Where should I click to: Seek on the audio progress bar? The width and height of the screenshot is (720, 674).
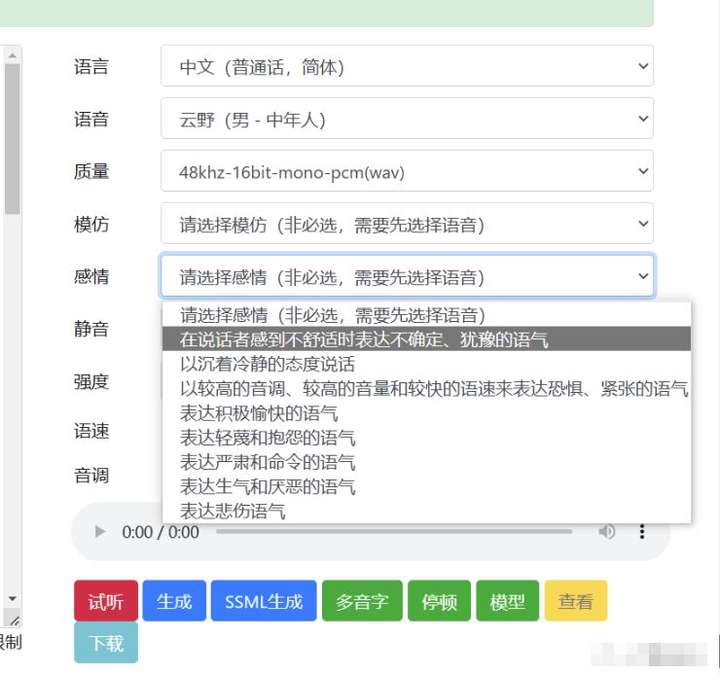(x=394, y=531)
